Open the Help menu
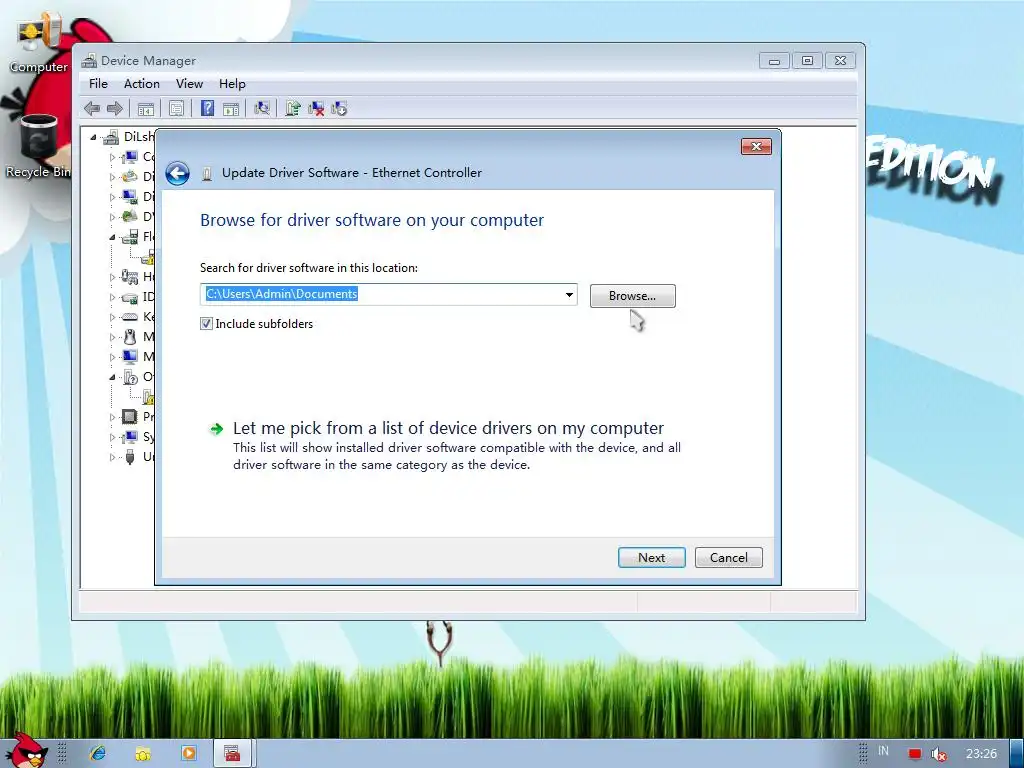The width and height of the screenshot is (1024, 768). [x=232, y=84]
